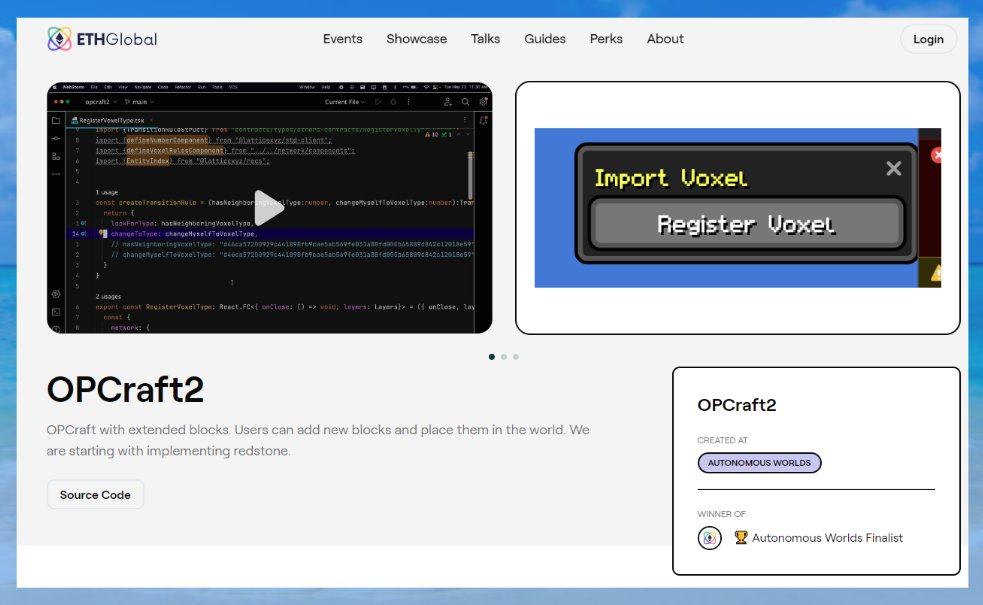This screenshot has height=605, width=983.
Task: Open the Events navigation link
Action: coord(342,39)
